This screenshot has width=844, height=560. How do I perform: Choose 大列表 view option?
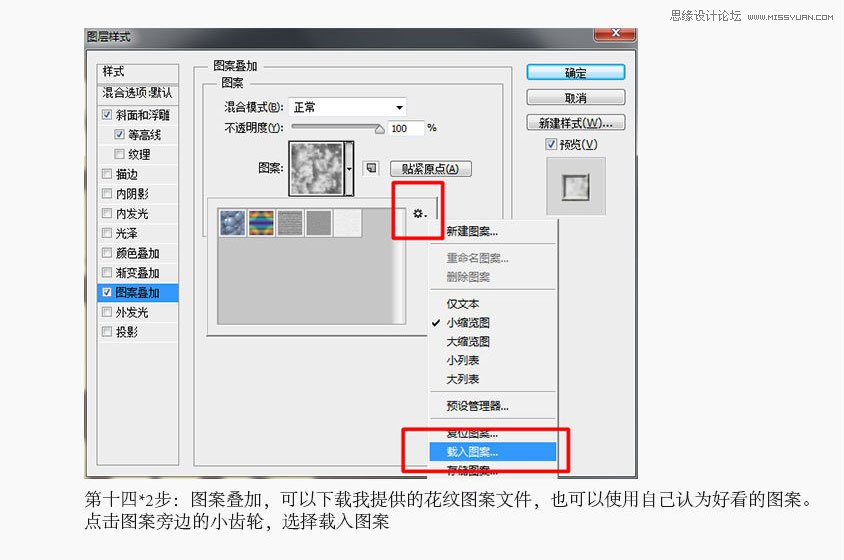(493, 379)
